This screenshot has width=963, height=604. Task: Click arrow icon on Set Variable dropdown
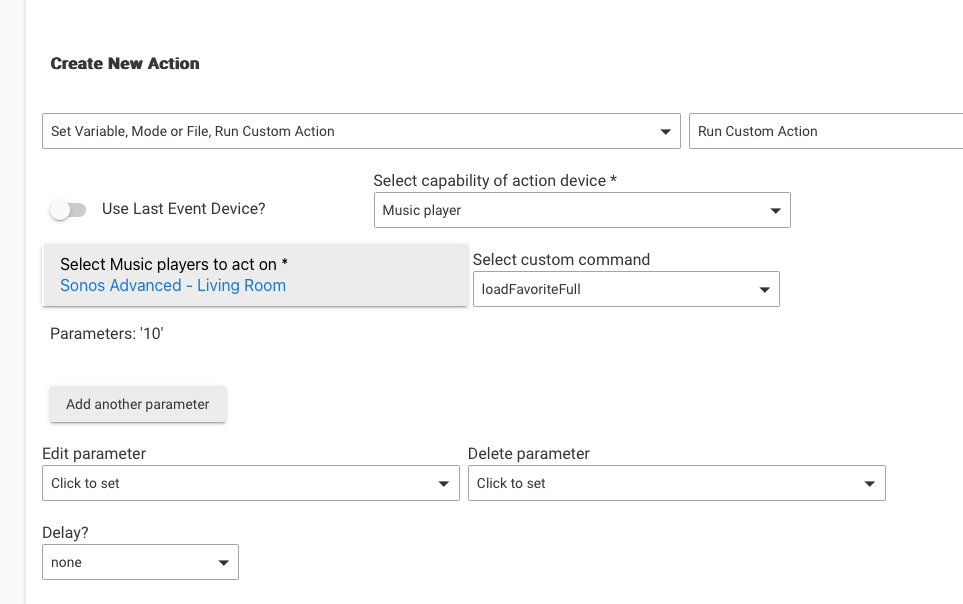(x=666, y=132)
